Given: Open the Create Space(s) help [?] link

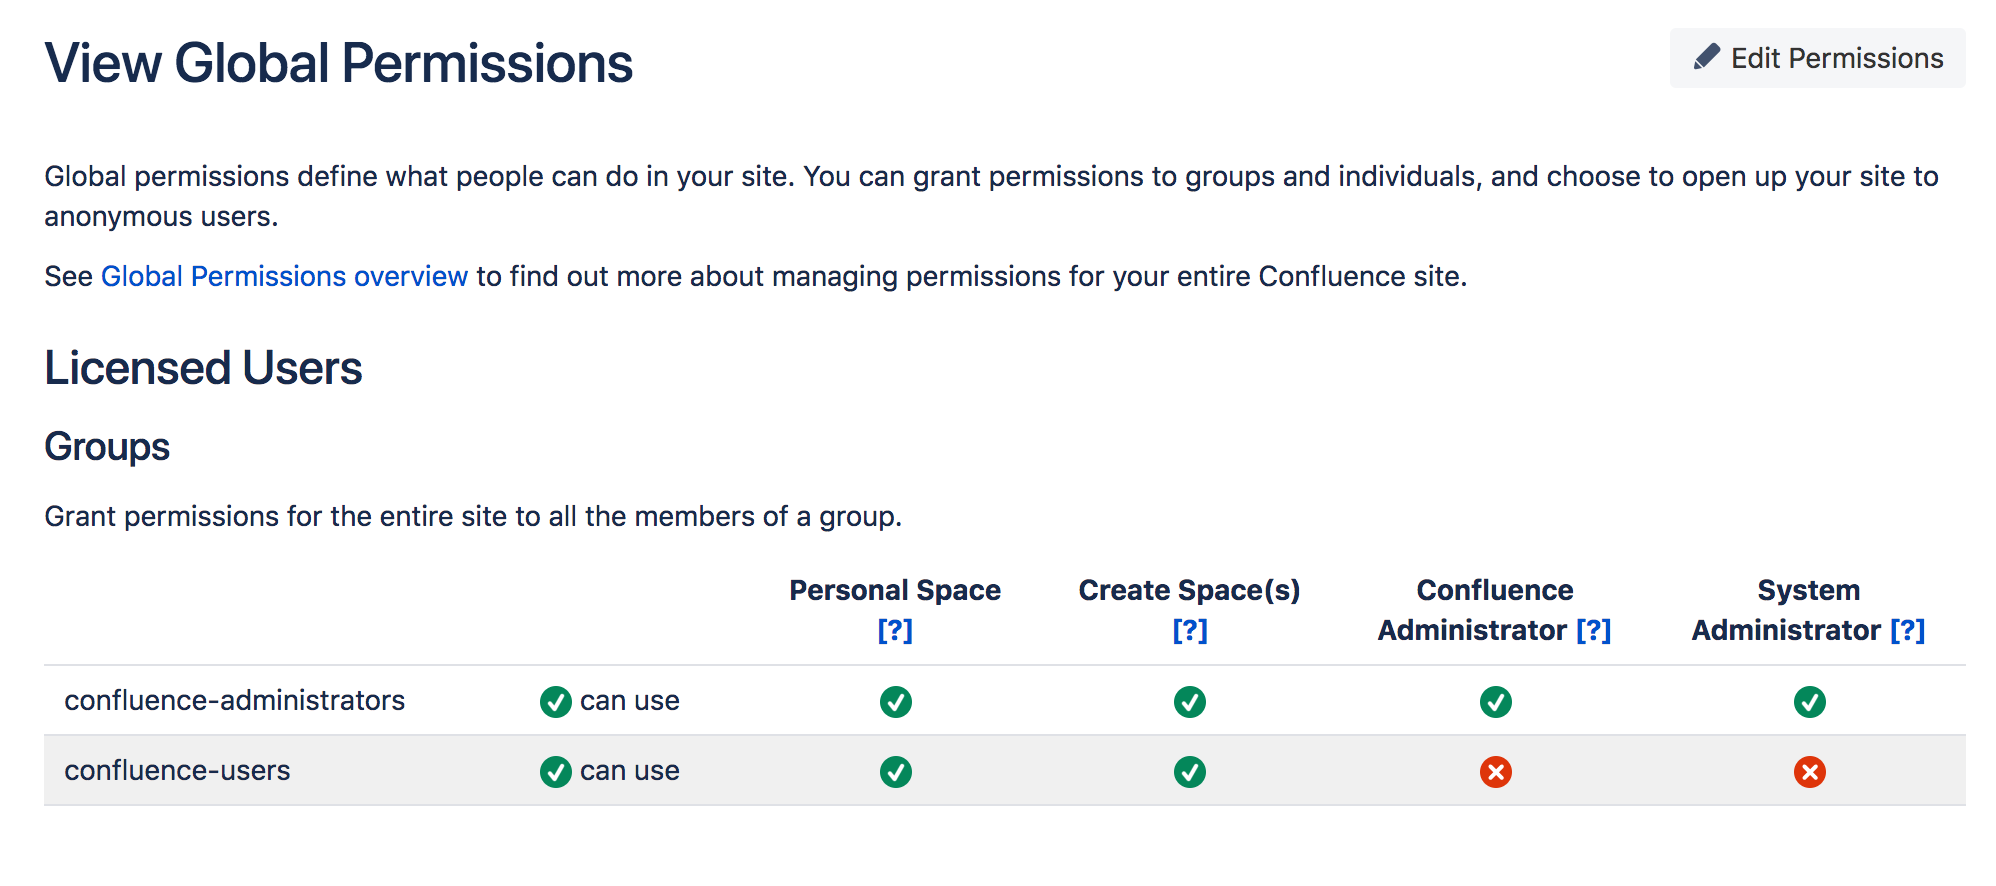Looking at the screenshot, I should tap(1189, 630).
